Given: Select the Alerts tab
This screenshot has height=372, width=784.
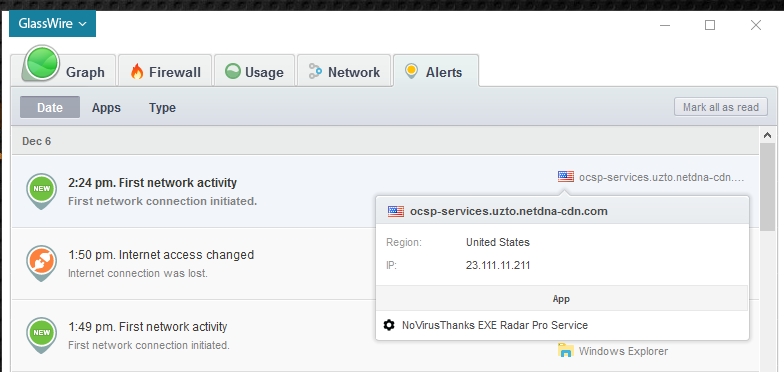Looking at the screenshot, I should click(x=436, y=70).
